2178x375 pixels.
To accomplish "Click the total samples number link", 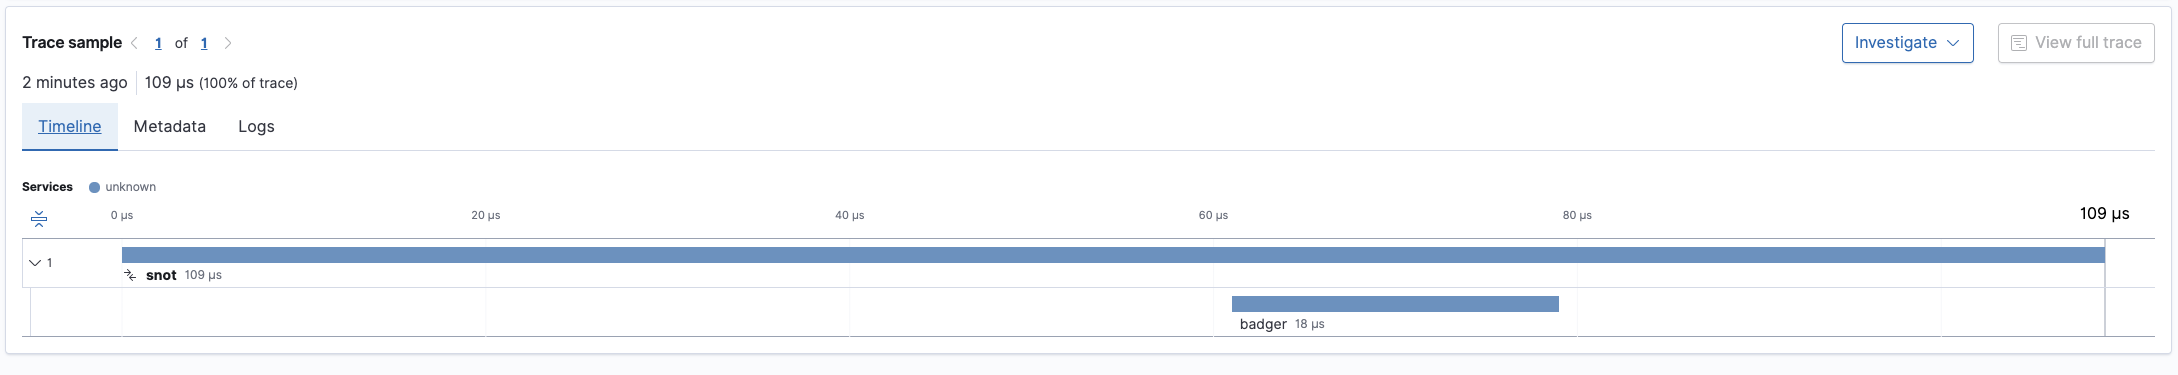I will (204, 43).
